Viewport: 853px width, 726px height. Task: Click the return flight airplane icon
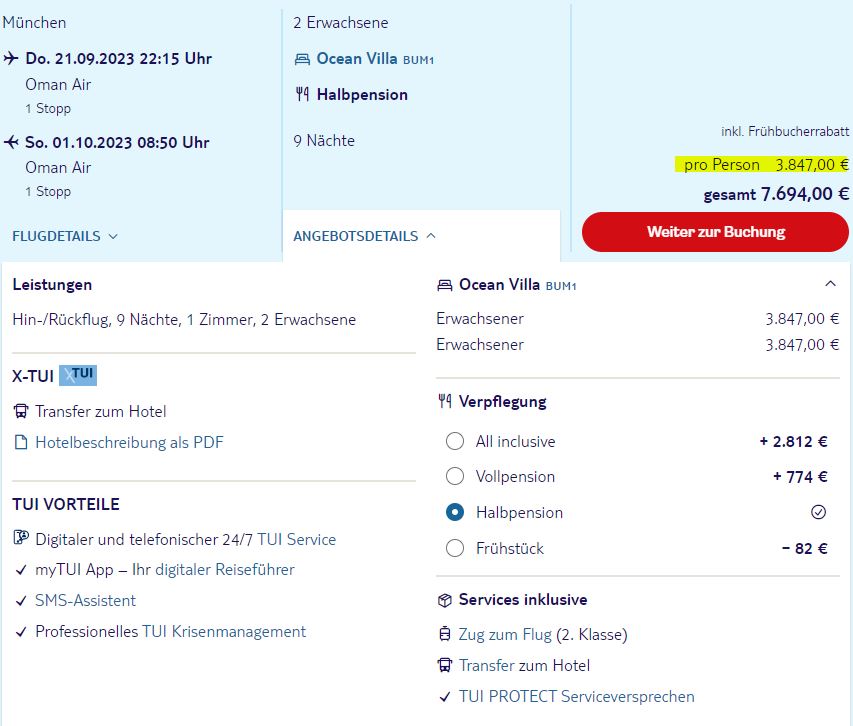11,142
